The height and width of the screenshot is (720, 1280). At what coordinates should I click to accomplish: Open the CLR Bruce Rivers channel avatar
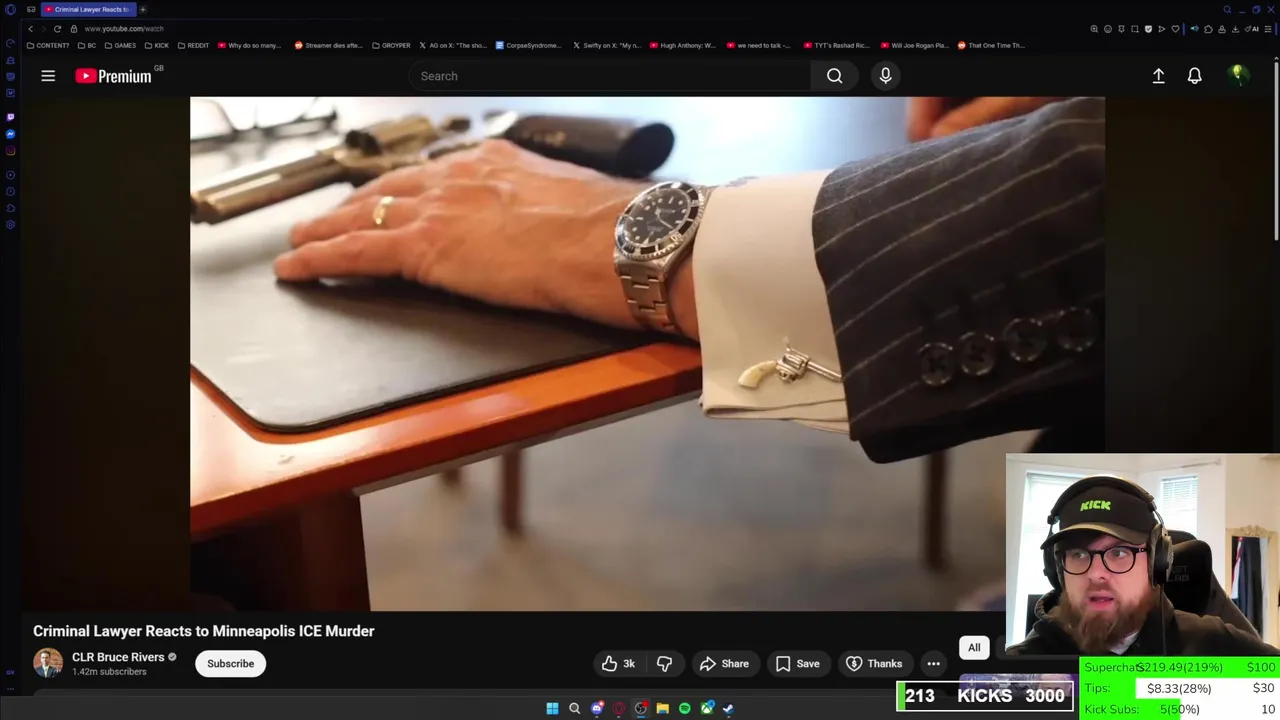47,663
